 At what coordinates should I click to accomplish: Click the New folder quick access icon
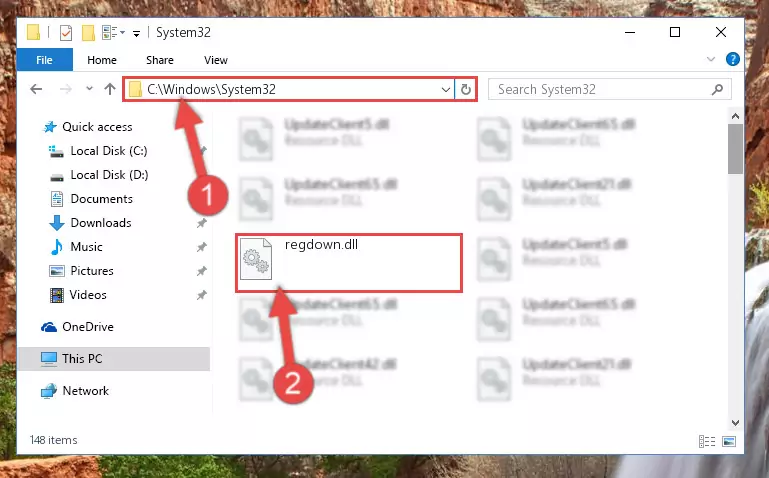[x=88, y=33]
